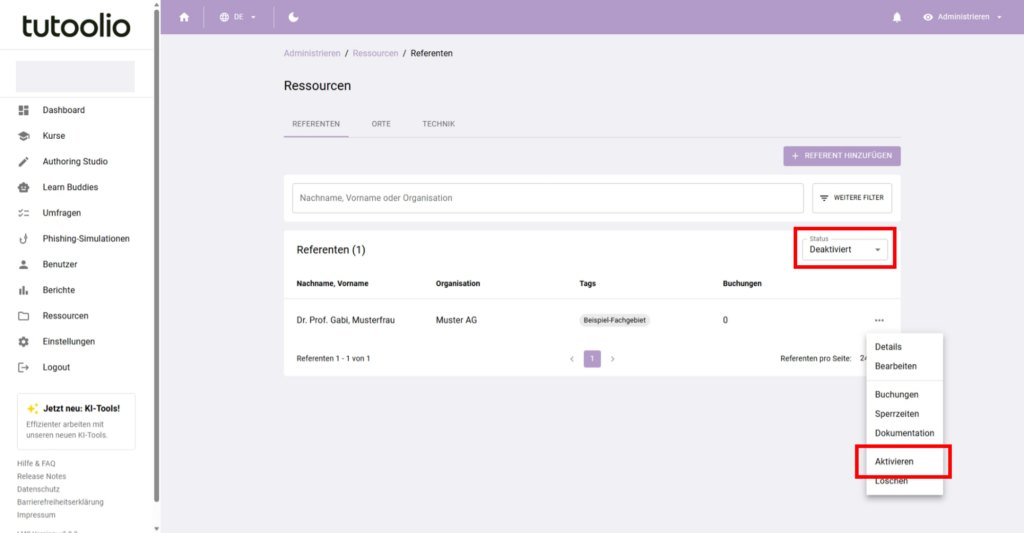
Task: Click the Dr. Prof. Gabi, Musterfrau row name
Action: pyautogui.click(x=345, y=320)
